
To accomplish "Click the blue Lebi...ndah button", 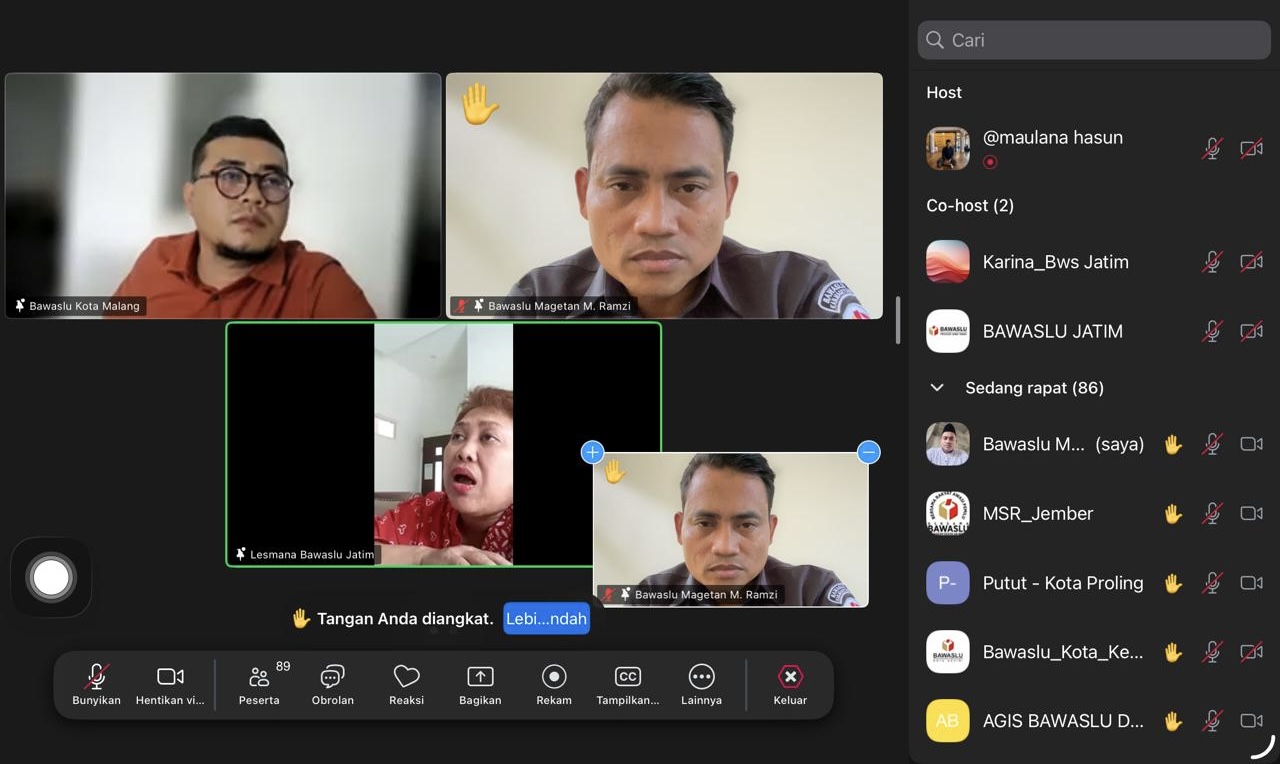I will point(546,619).
